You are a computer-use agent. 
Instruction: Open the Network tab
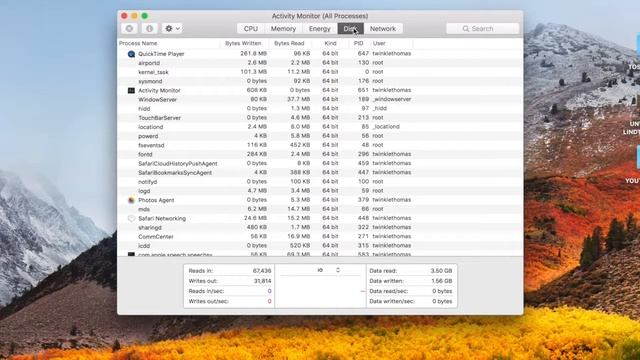tap(383, 29)
